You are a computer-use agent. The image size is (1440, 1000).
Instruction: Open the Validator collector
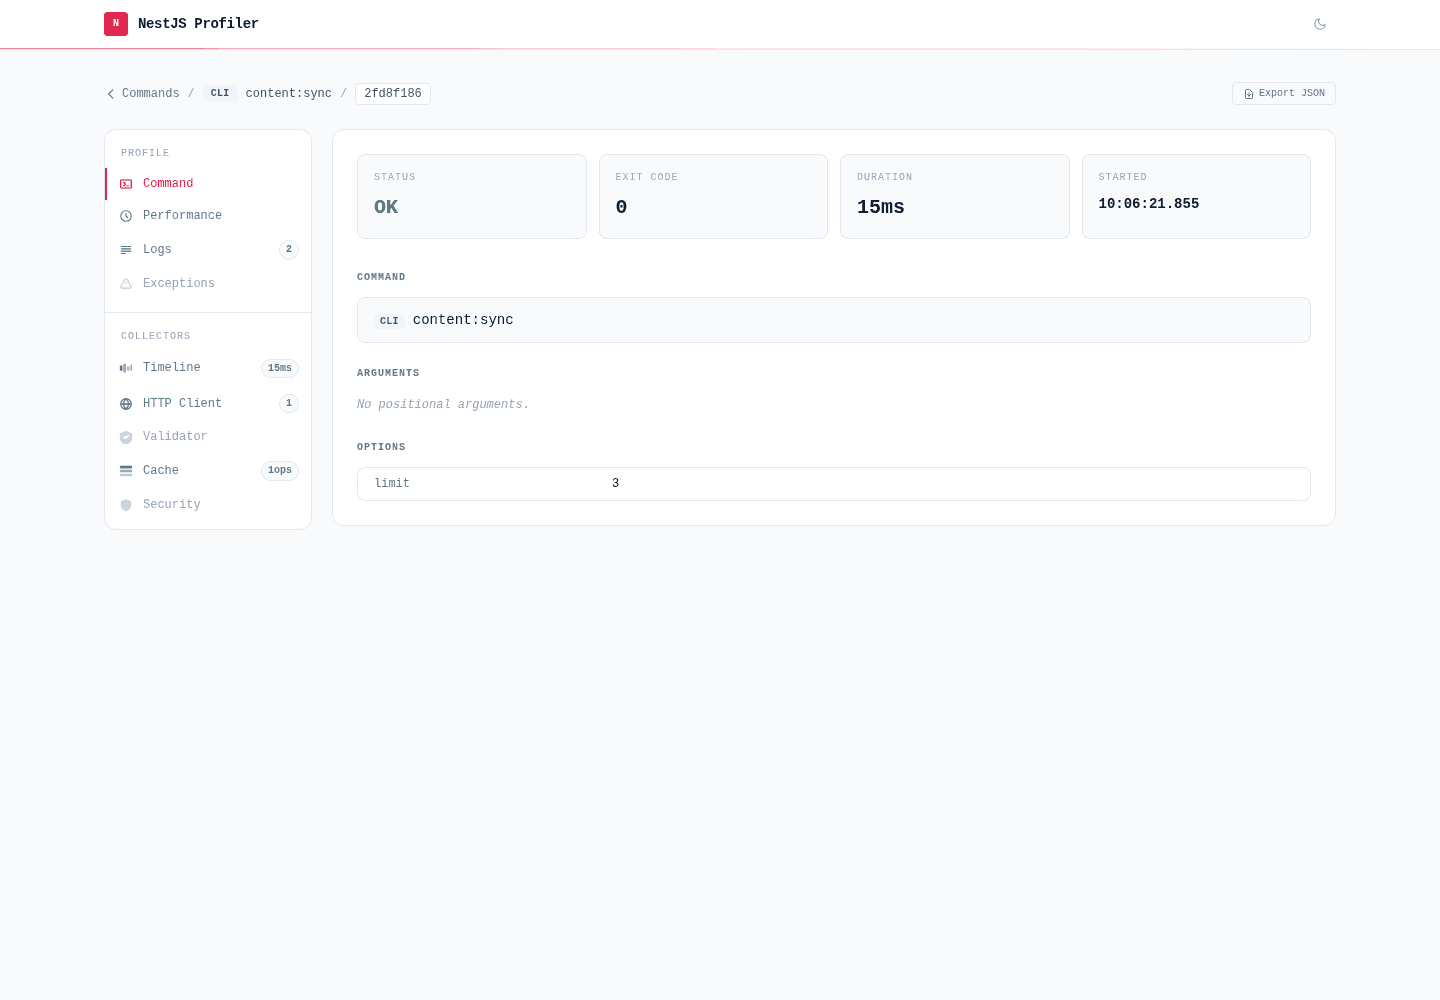point(208,437)
